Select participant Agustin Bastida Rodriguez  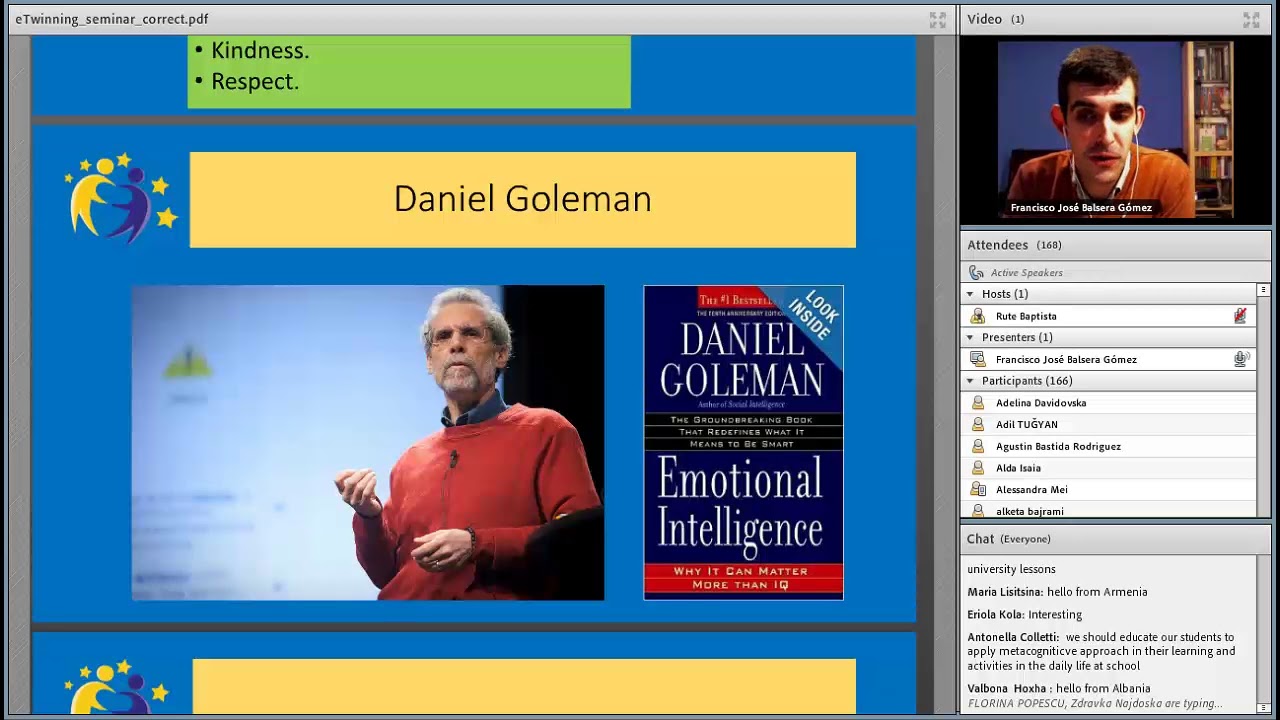[1109, 446]
